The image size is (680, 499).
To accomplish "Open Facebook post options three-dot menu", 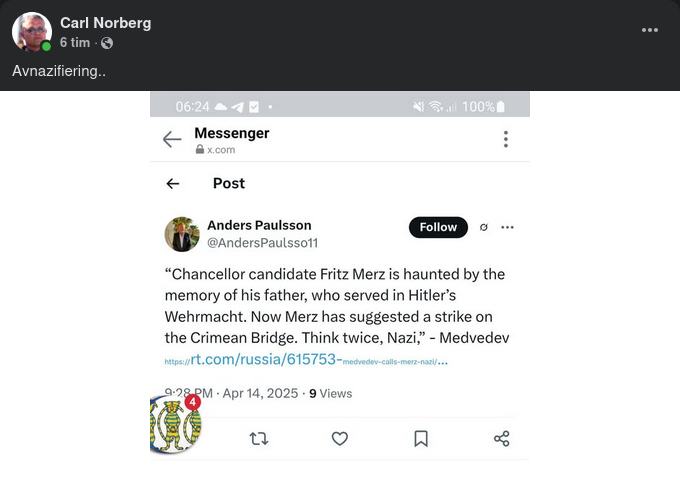I will [x=650, y=30].
